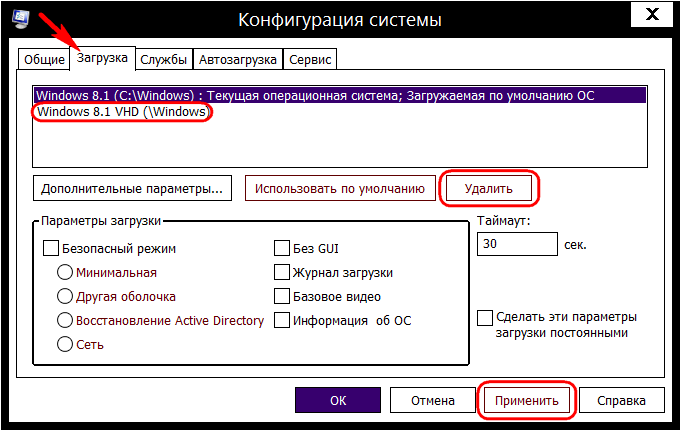Open the Загрузка tab
This screenshot has width=681, height=430.
tap(102, 58)
